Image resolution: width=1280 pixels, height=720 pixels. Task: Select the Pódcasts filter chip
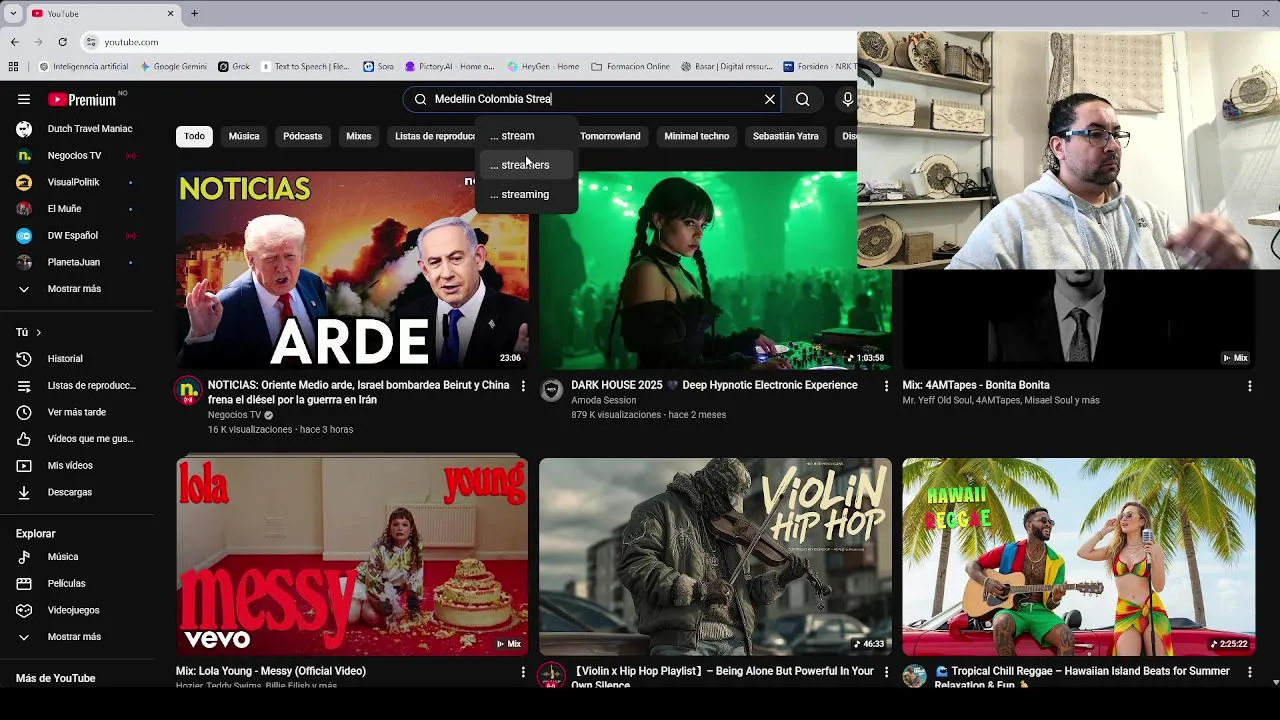click(x=302, y=136)
